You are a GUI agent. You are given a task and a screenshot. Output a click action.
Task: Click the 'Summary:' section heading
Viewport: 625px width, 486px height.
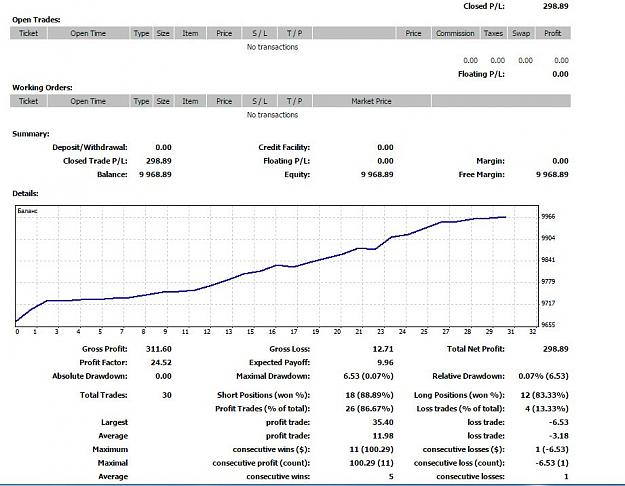coord(31,134)
